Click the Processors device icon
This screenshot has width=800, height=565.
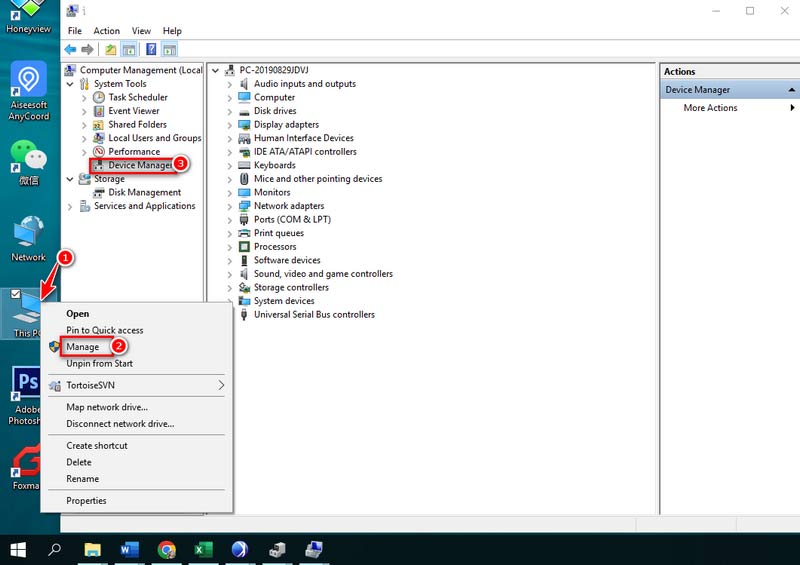pyautogui.click(x=244, y=247)
